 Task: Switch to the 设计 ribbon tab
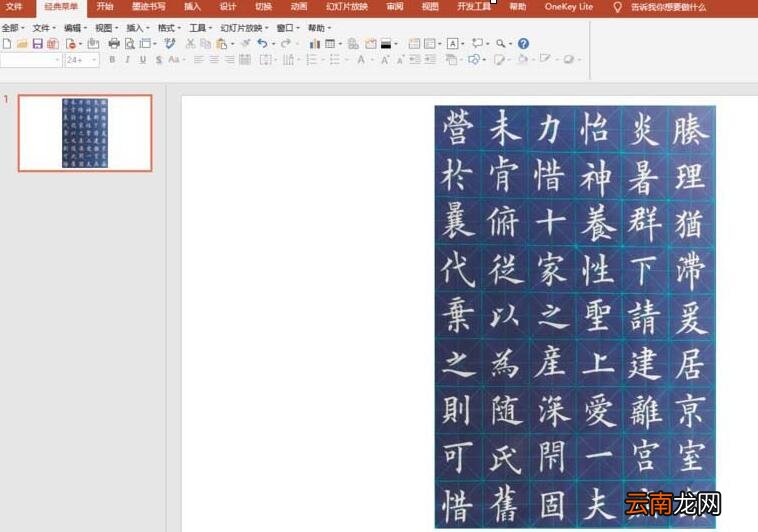click(x=228, y=7)
